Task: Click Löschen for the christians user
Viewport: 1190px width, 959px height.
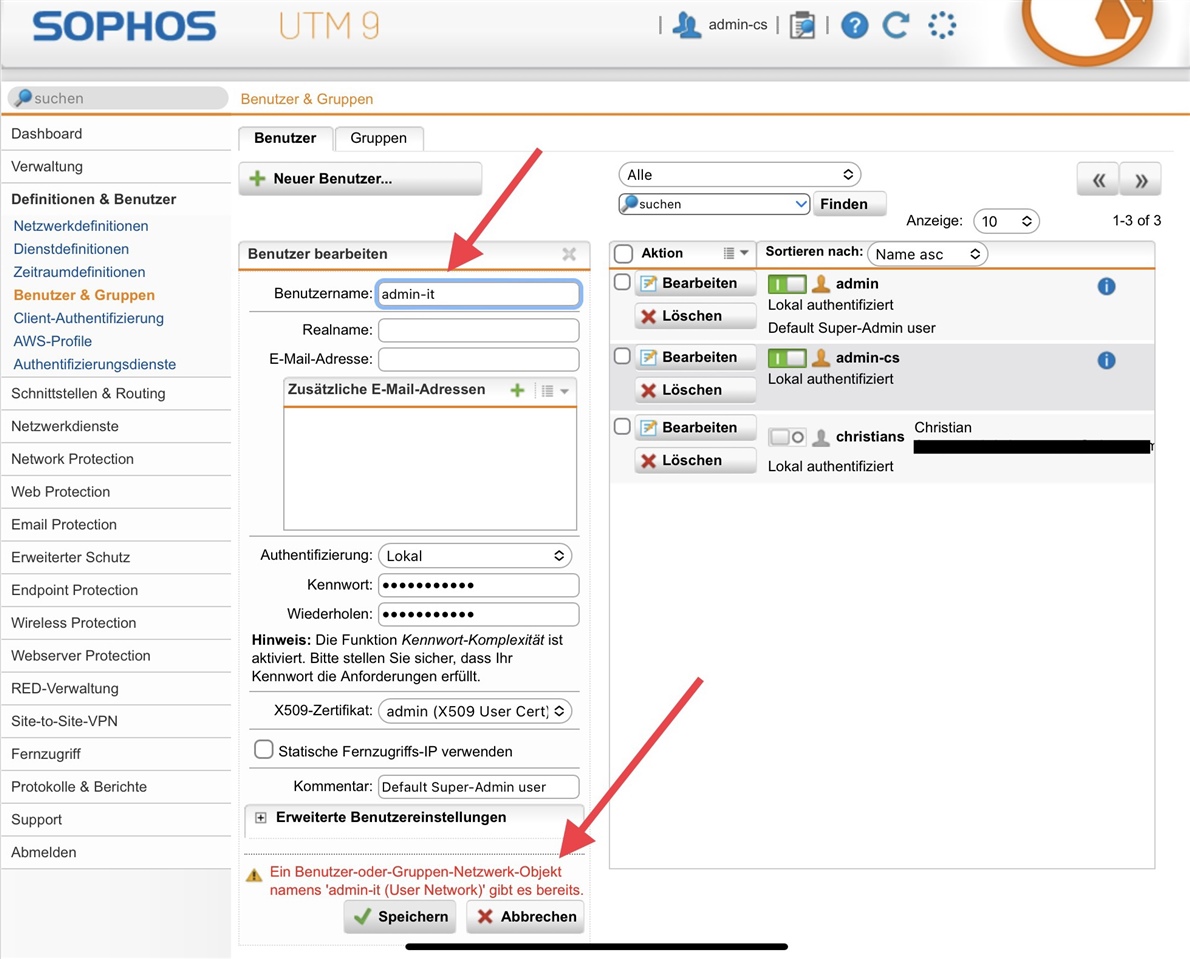Action: [x=696, y=461]
